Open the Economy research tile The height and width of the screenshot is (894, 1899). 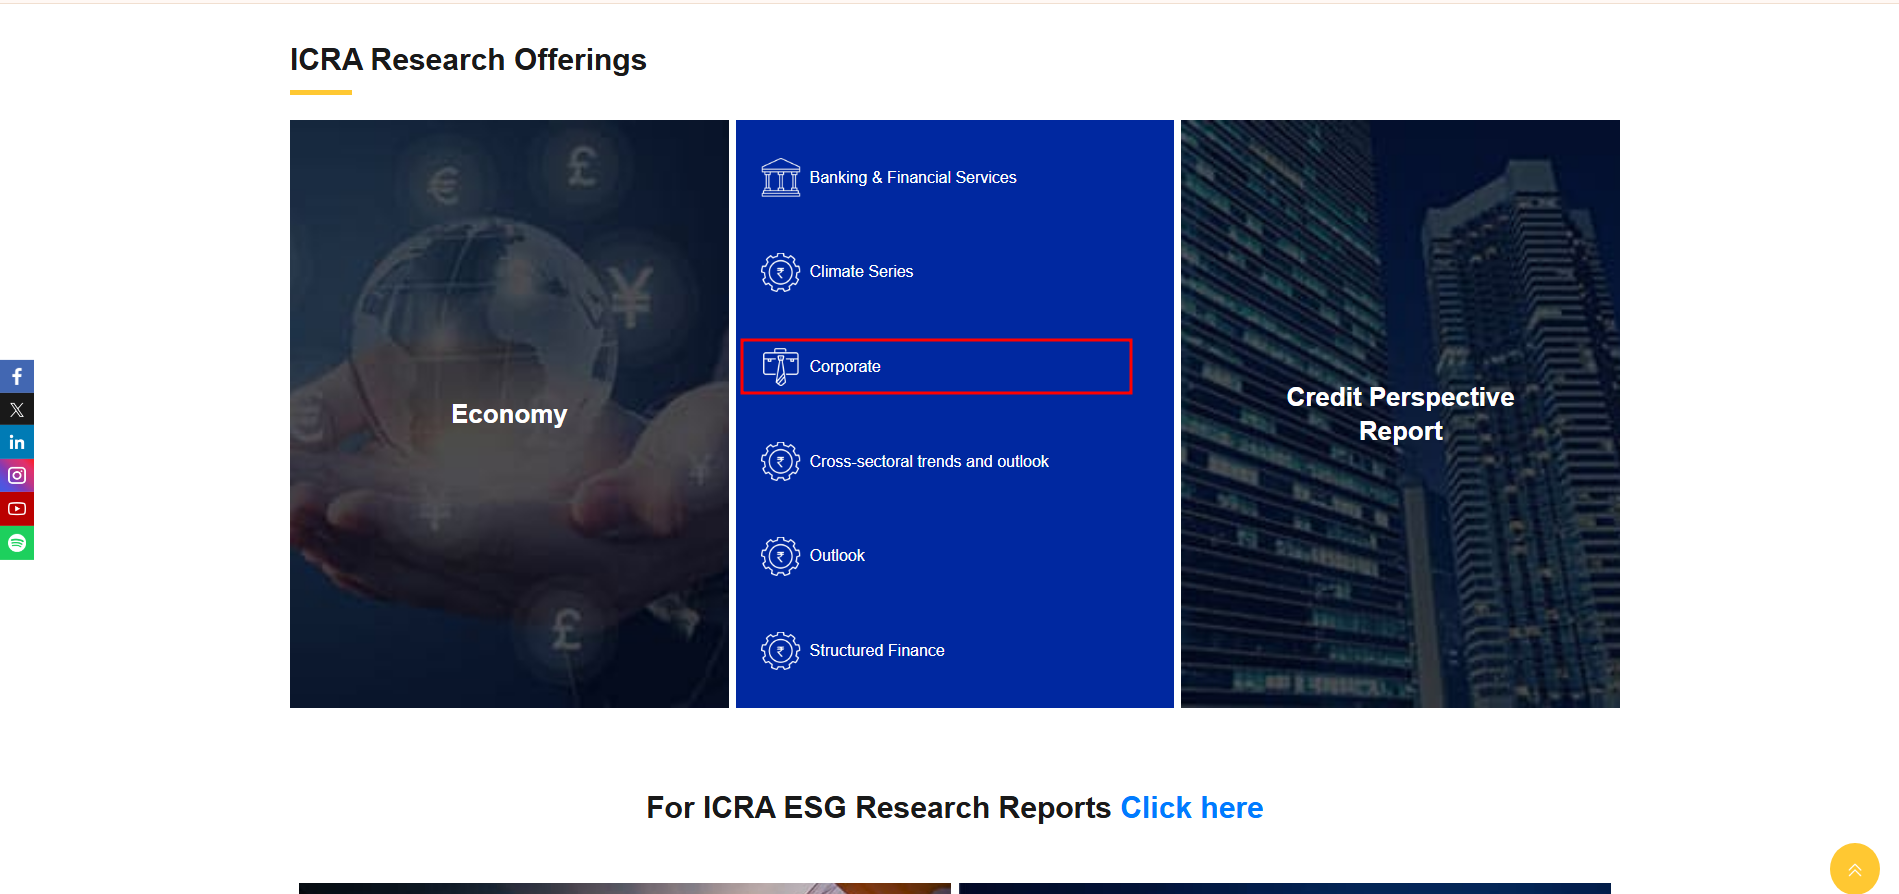tap(509, 414)
